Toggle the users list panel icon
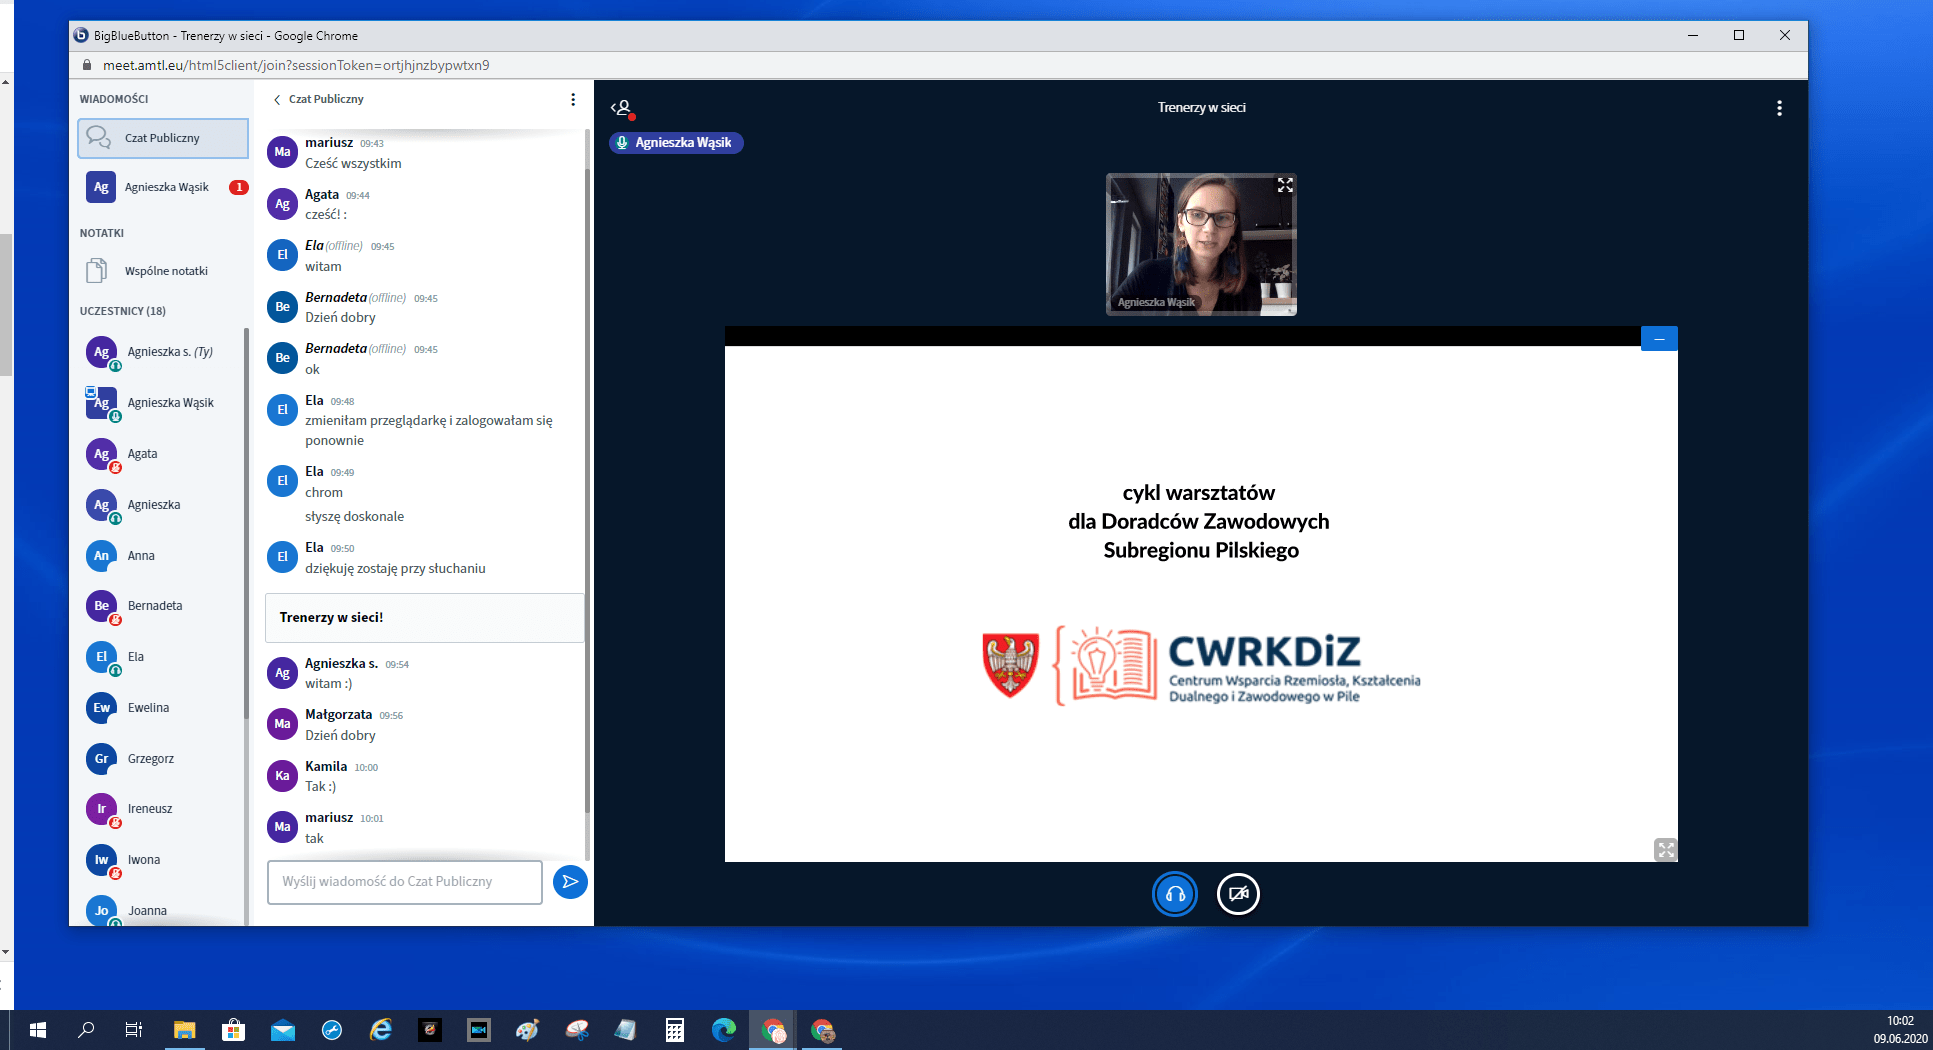Viewport: 1933px width, 1050px height. [x=622, y=108]
